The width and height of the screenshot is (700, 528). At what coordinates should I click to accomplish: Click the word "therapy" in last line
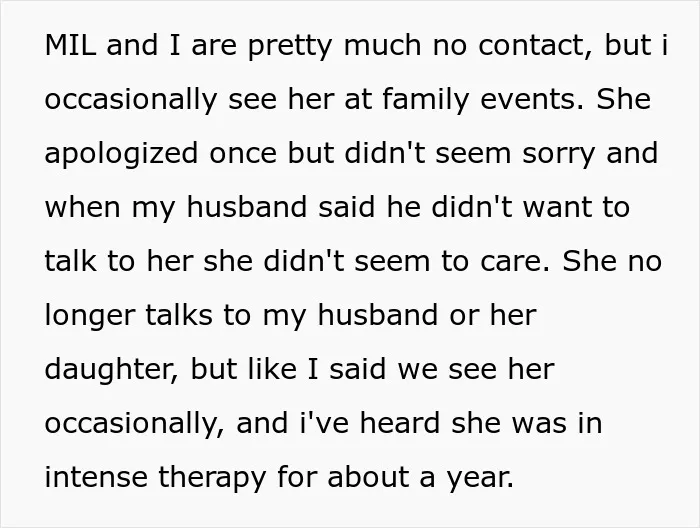coord(212,478)
